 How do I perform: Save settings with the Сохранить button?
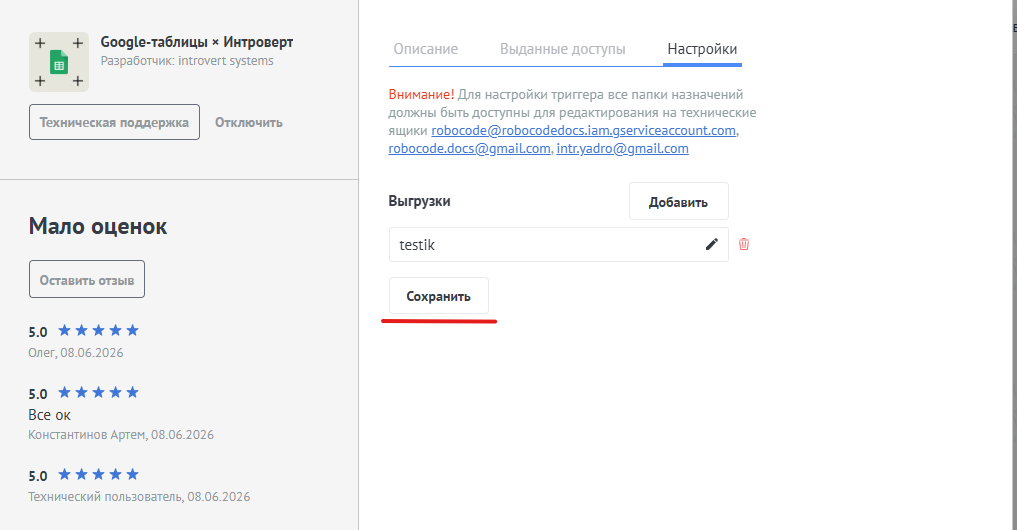tap(438, 296)
